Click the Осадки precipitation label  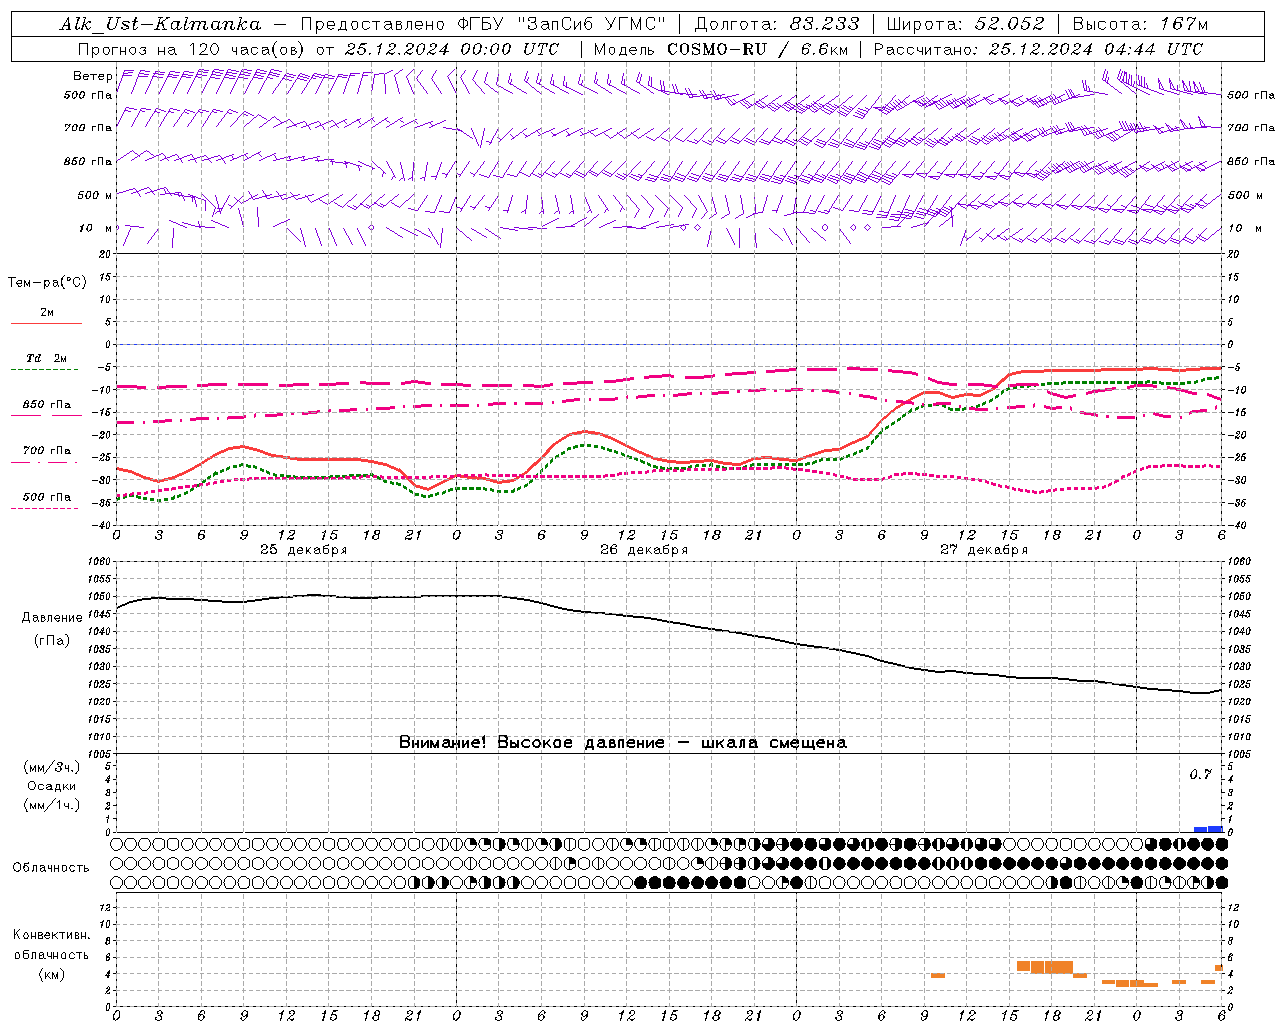click(52, 787)
